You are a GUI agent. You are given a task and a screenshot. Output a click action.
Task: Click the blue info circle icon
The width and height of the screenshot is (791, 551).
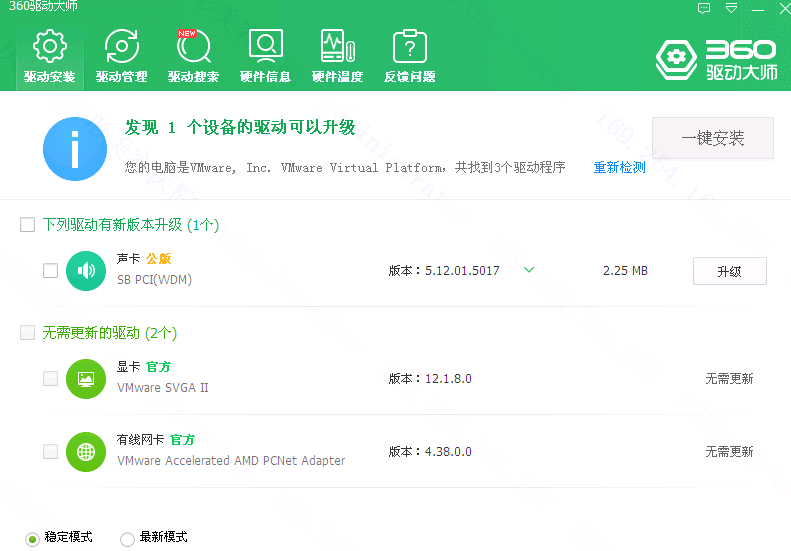click(x=75, y=149)
